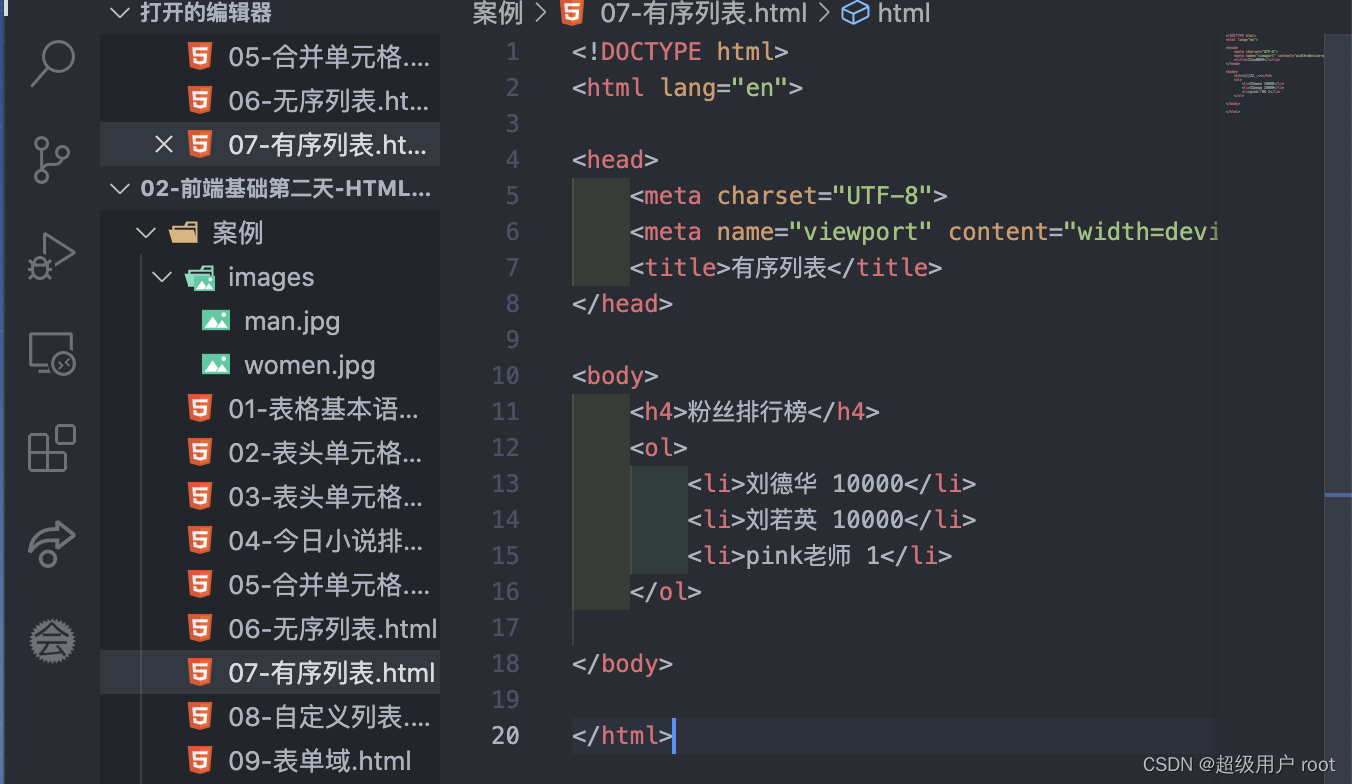Click the lang="en" attribute on line 2
Image resolution: width=1352 pixels, height=784 pixels.
click(x=724, y=87)
